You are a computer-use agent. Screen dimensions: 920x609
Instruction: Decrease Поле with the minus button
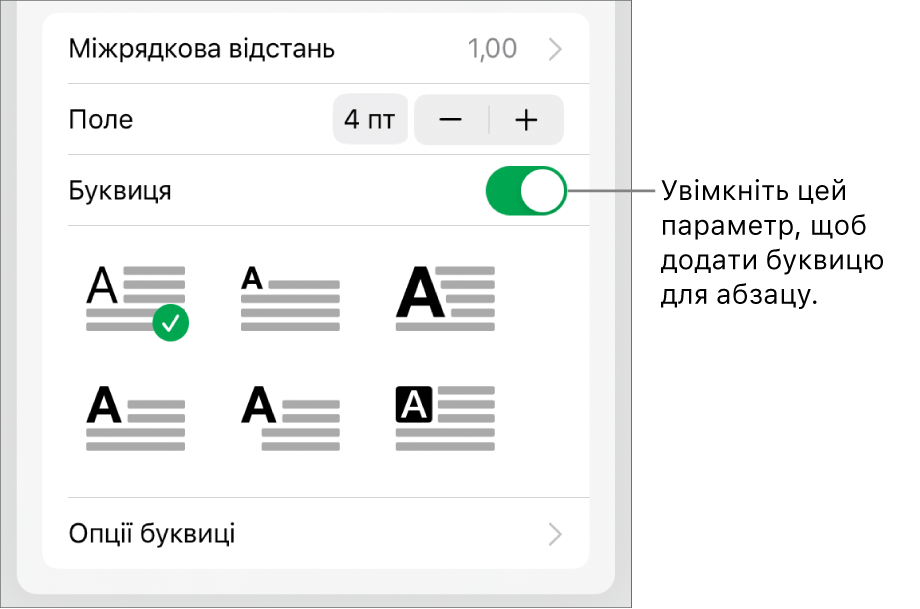pos(451,120)
